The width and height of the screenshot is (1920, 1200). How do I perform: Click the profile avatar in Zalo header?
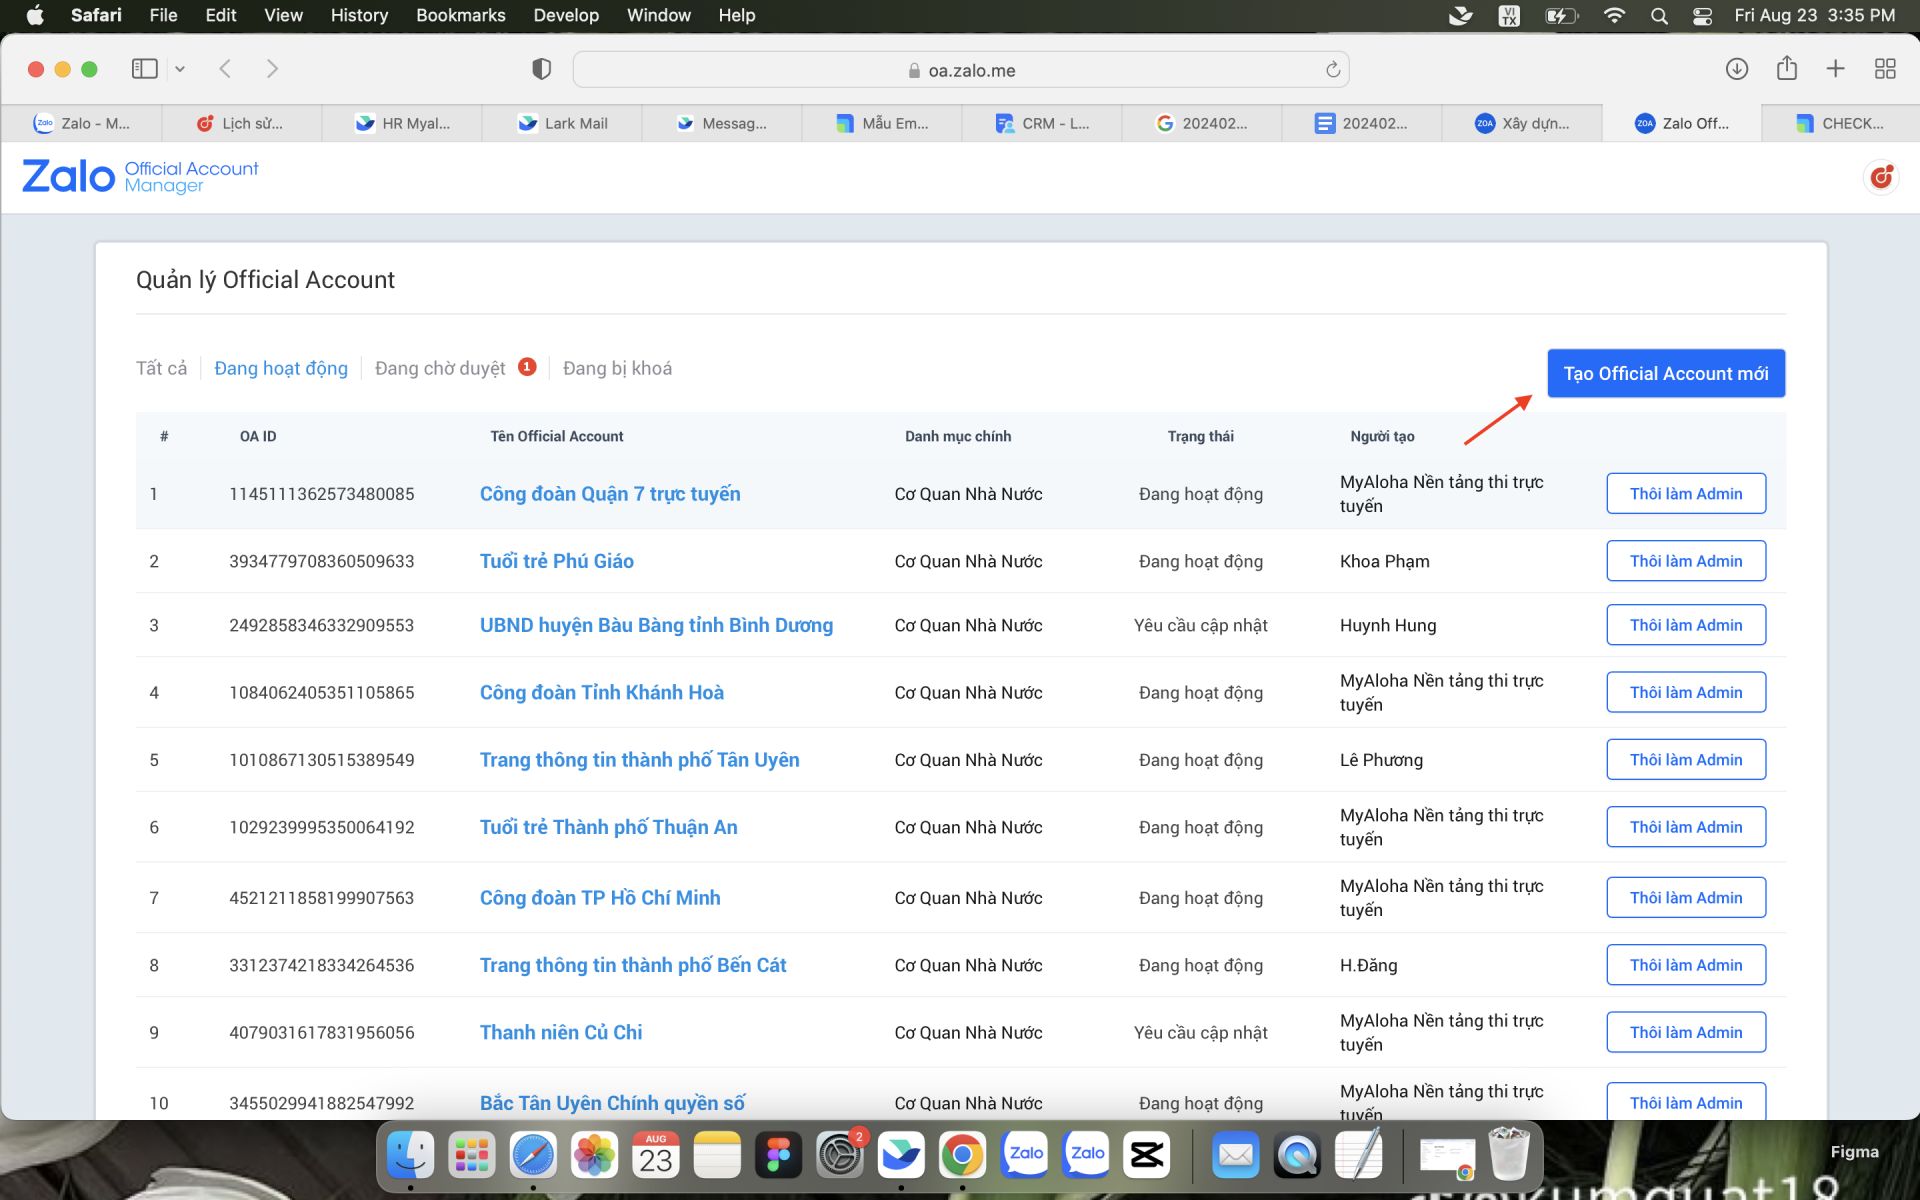(1881, 177)
